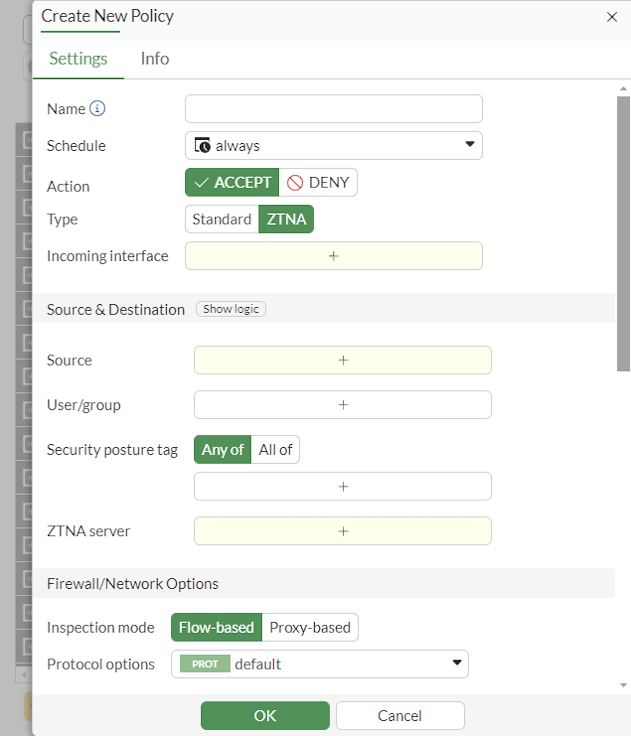The width and height of the screenshot is (631, 736).
Task: Choose All of for Security posture tag
Action: click(x=275, y=450)
